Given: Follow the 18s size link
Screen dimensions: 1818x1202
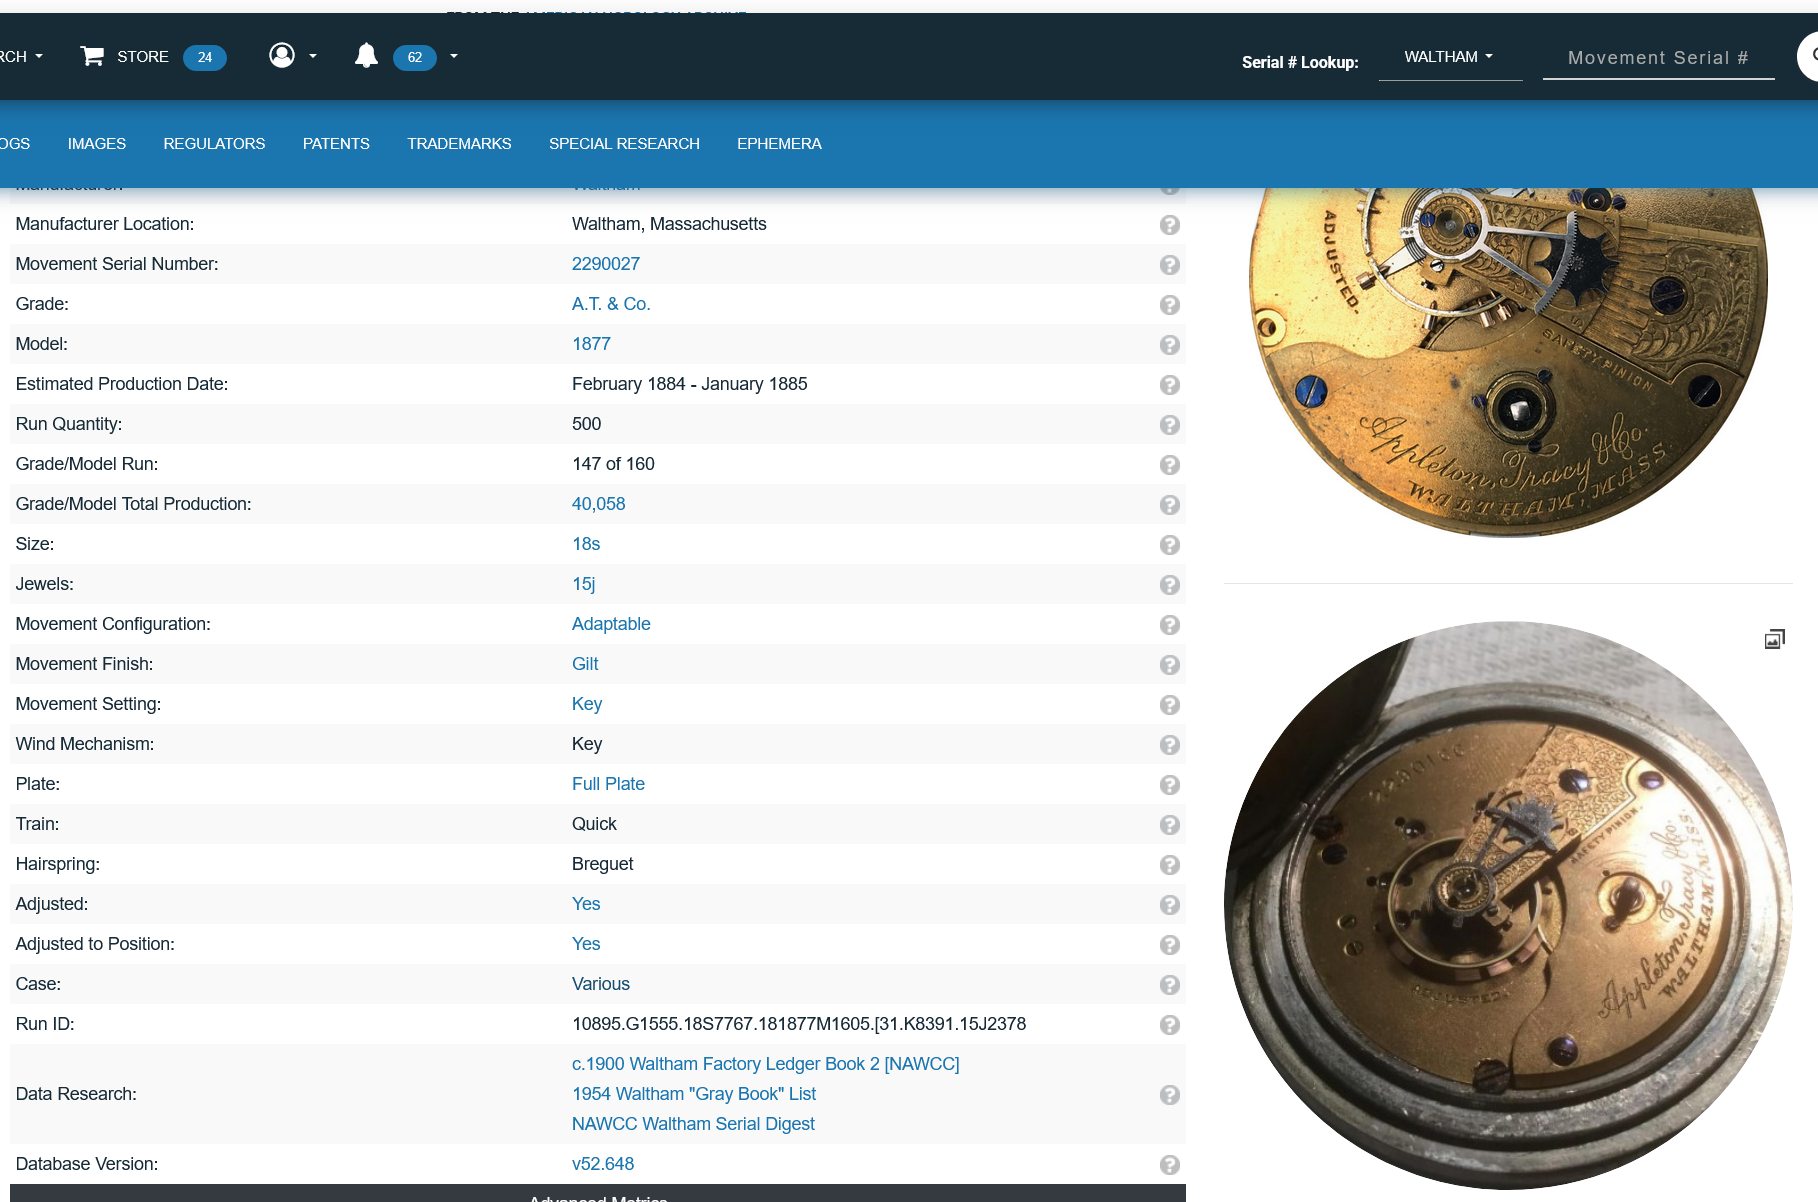Looking at the screenshot, I should tap(586, 544).
